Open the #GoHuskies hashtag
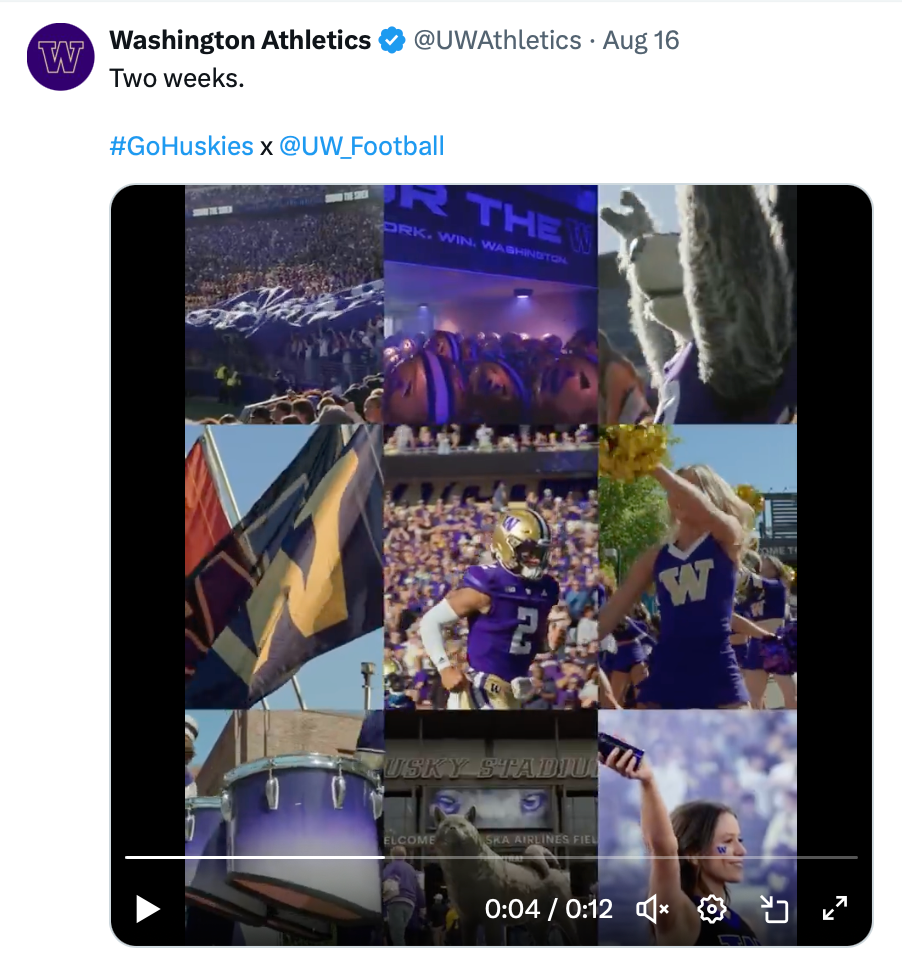 (x=181, y=146)
